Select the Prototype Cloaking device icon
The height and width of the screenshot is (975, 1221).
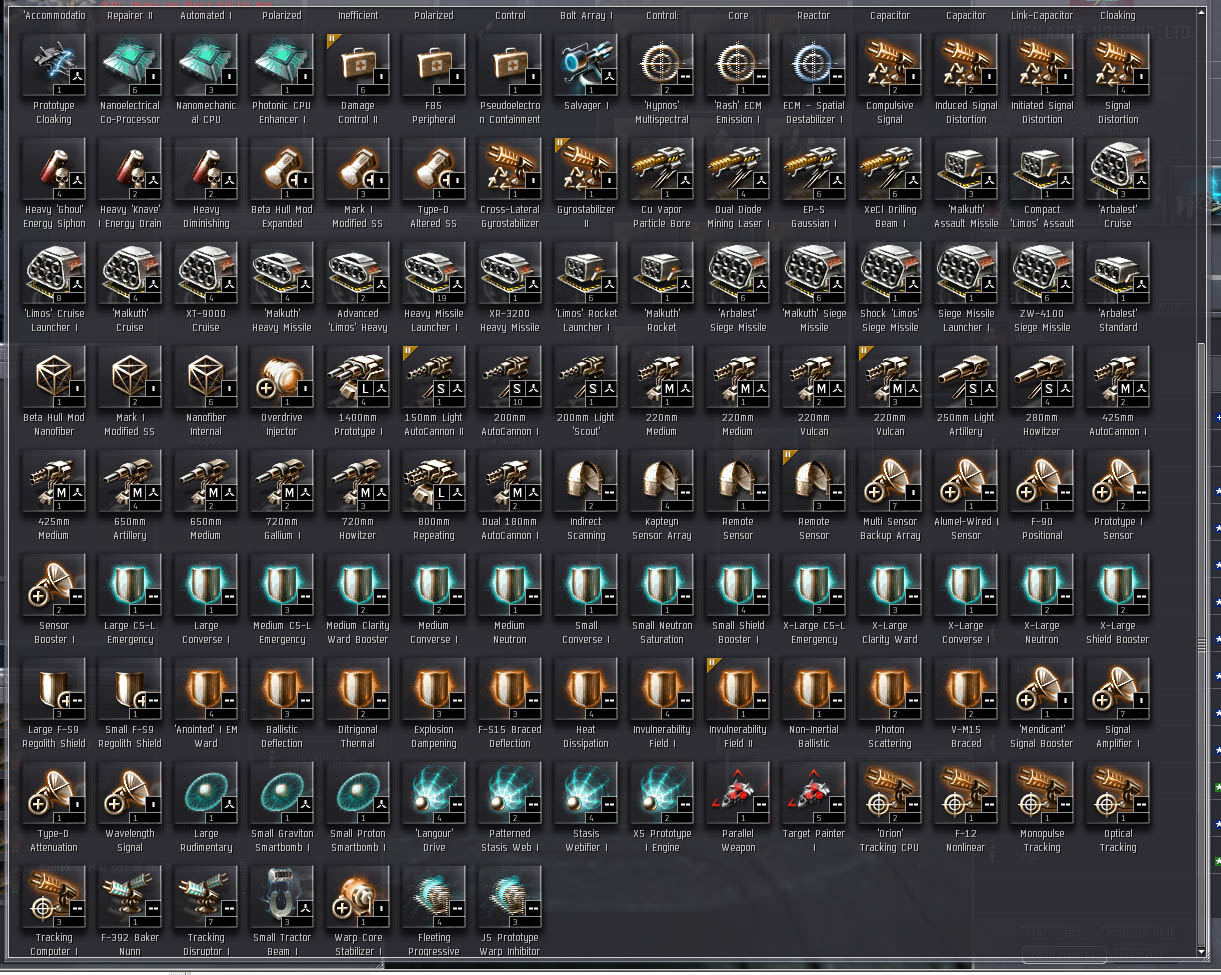click(x=54, y=66)
